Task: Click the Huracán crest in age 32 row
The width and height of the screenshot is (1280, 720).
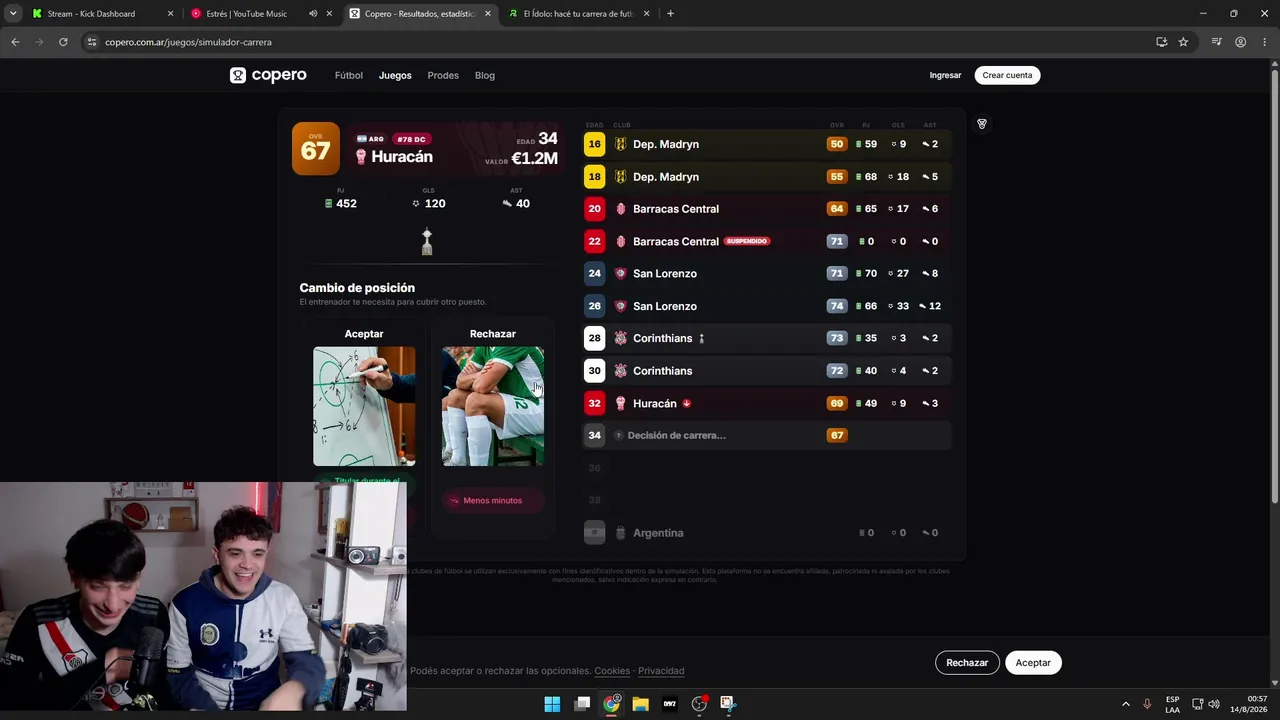Action: point(620,403)
